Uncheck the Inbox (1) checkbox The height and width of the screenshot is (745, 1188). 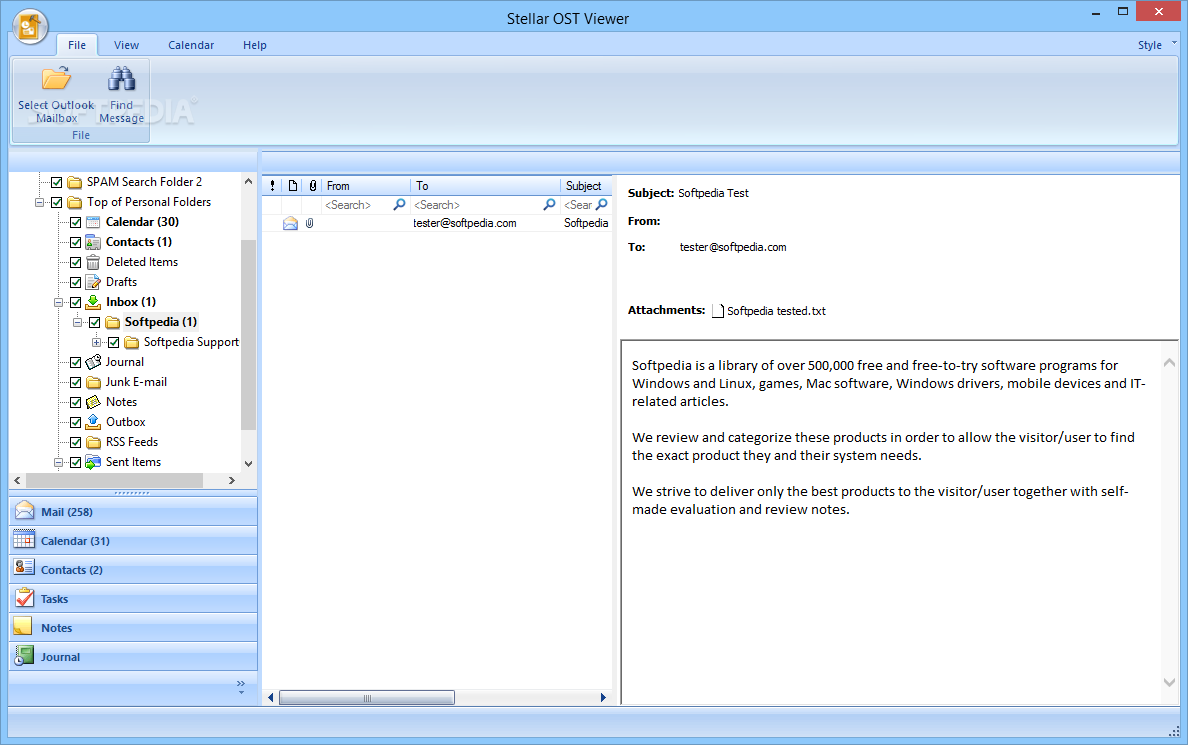click(76, 302)
